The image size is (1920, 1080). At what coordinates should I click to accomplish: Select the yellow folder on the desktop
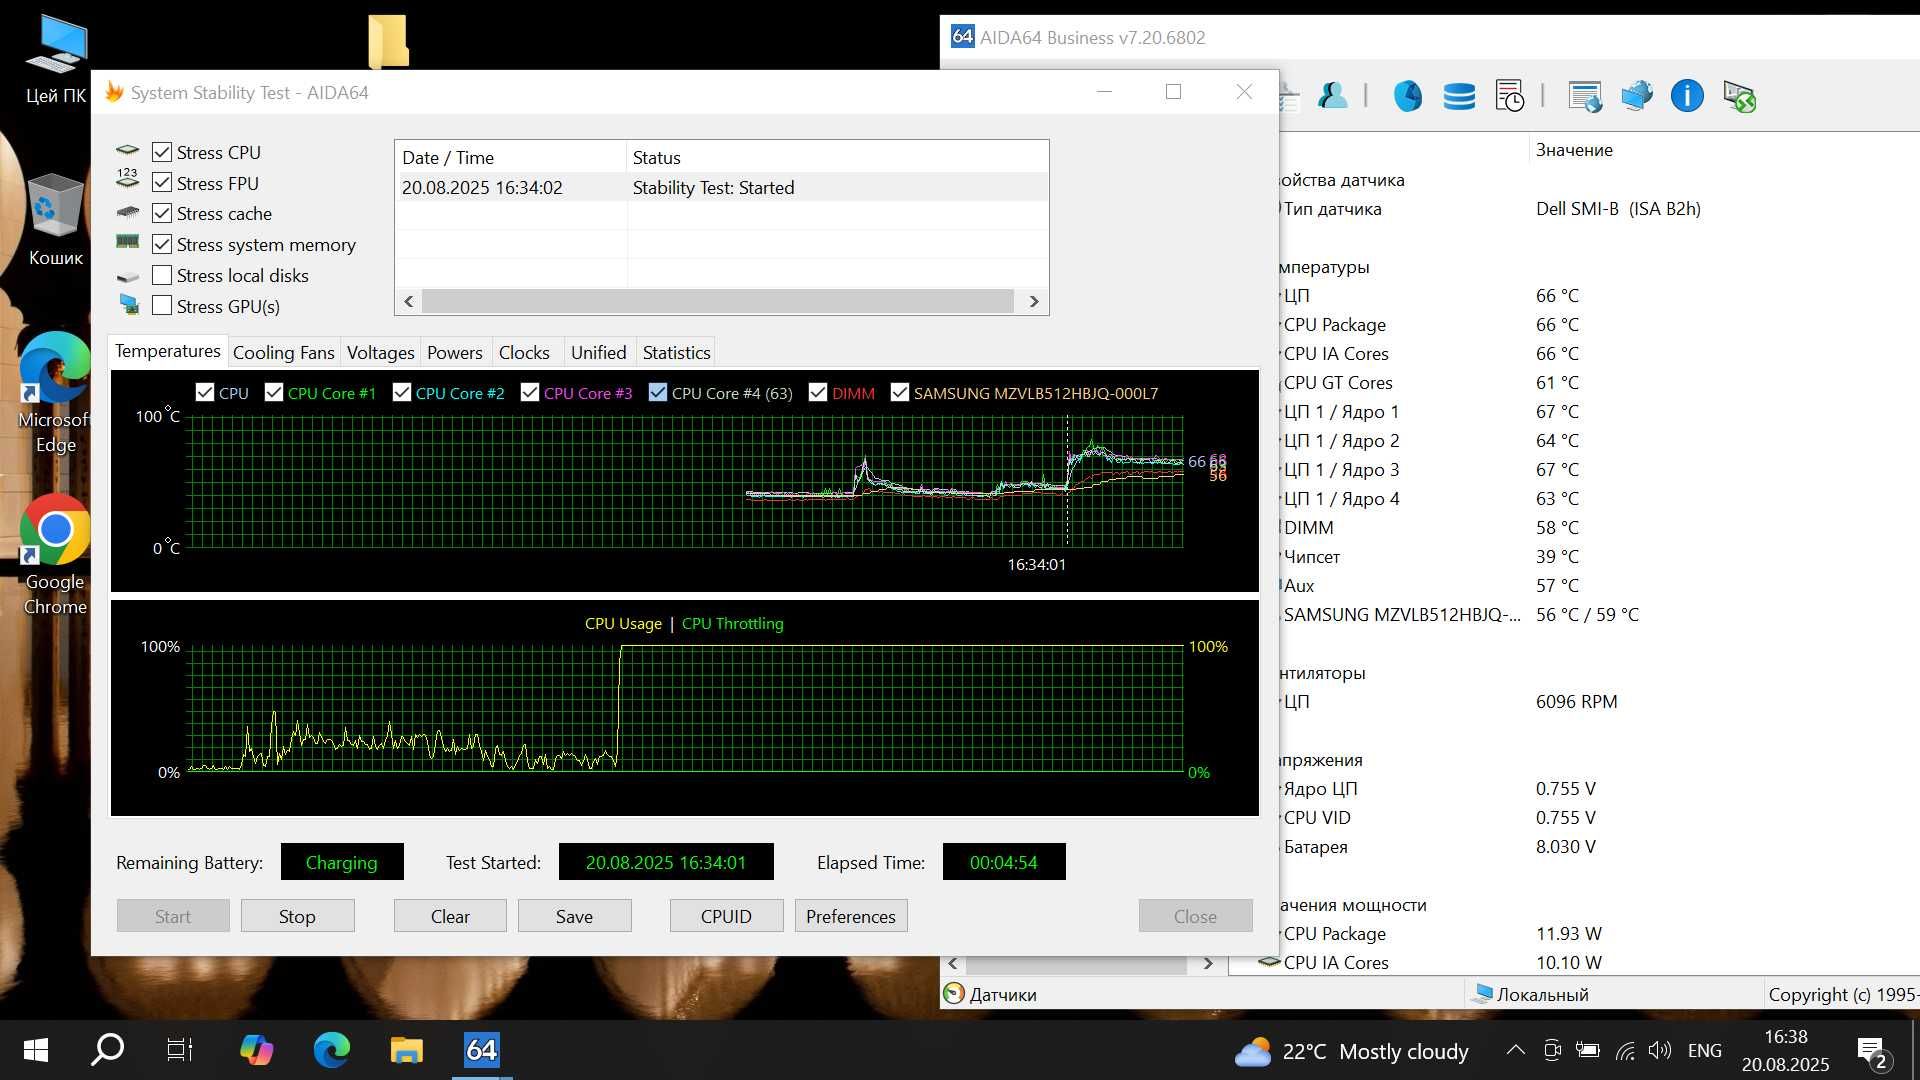(388, 41)
